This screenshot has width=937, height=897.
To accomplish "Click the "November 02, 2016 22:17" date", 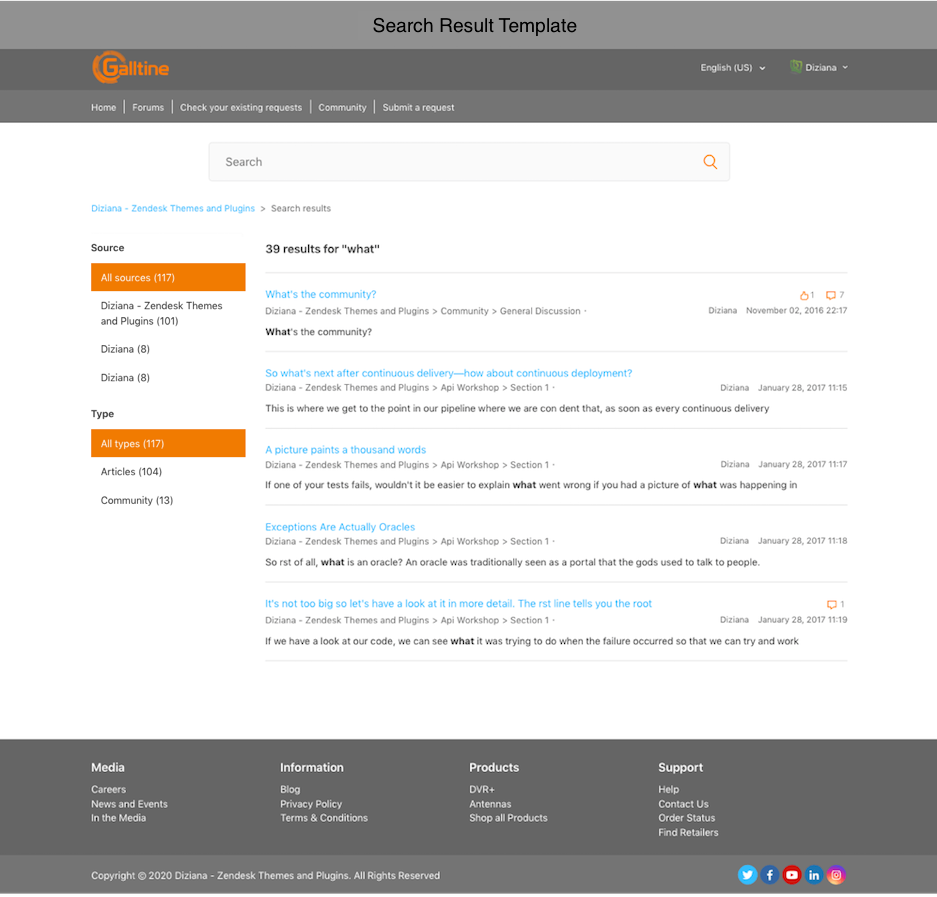I will [796, 311].
